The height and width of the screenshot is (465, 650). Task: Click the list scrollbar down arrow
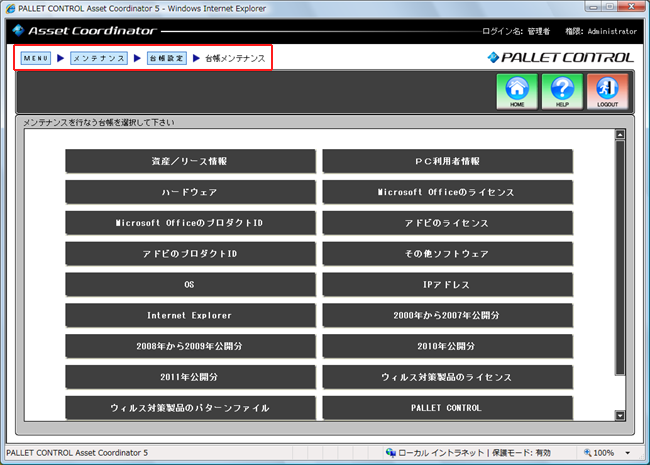point(620,415)
